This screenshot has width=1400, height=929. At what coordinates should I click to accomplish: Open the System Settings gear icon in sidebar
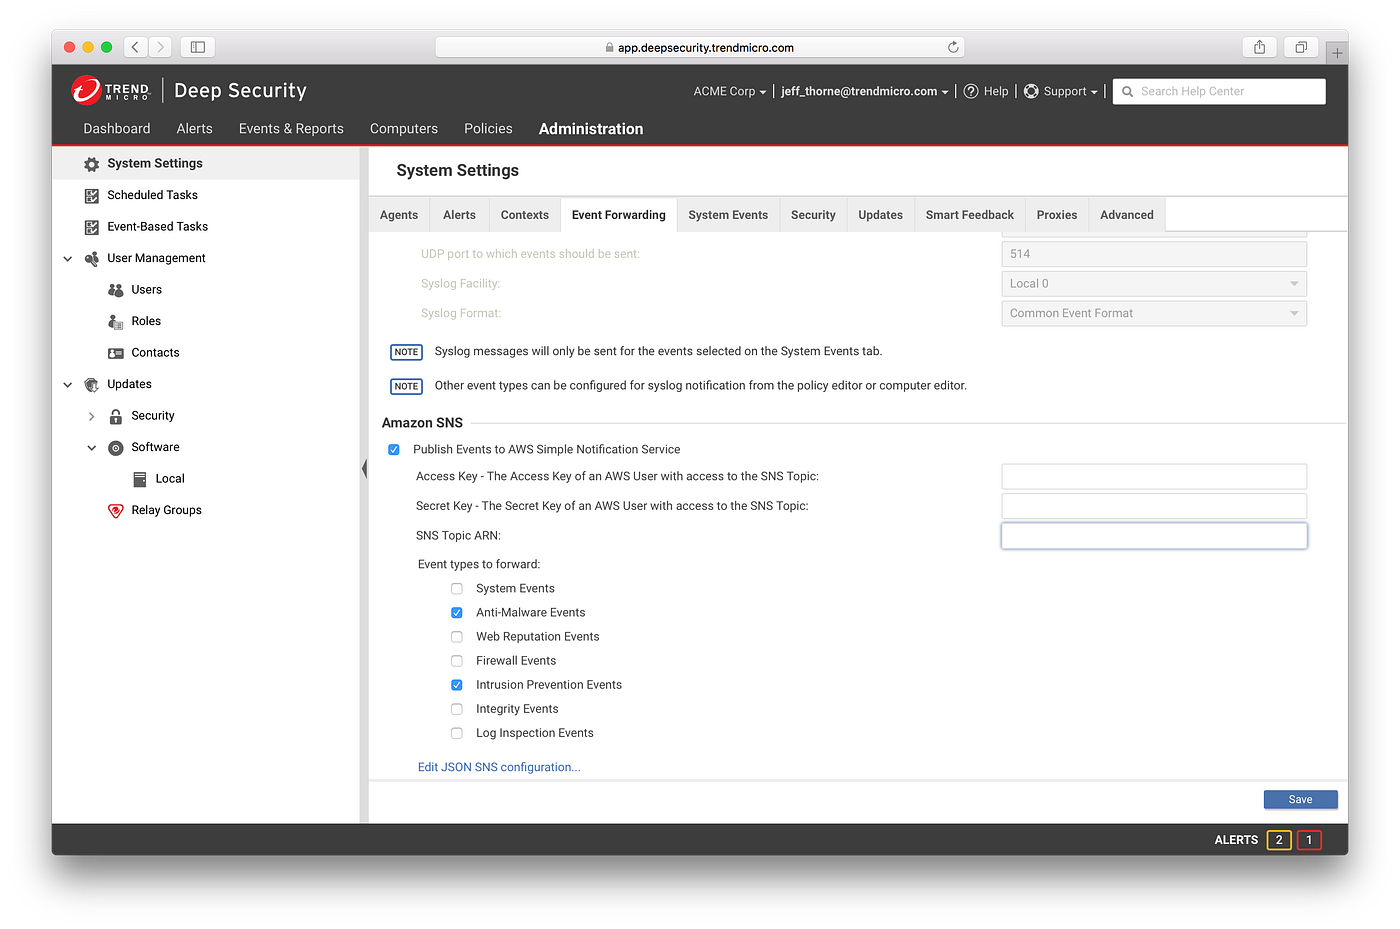point(93,163)
